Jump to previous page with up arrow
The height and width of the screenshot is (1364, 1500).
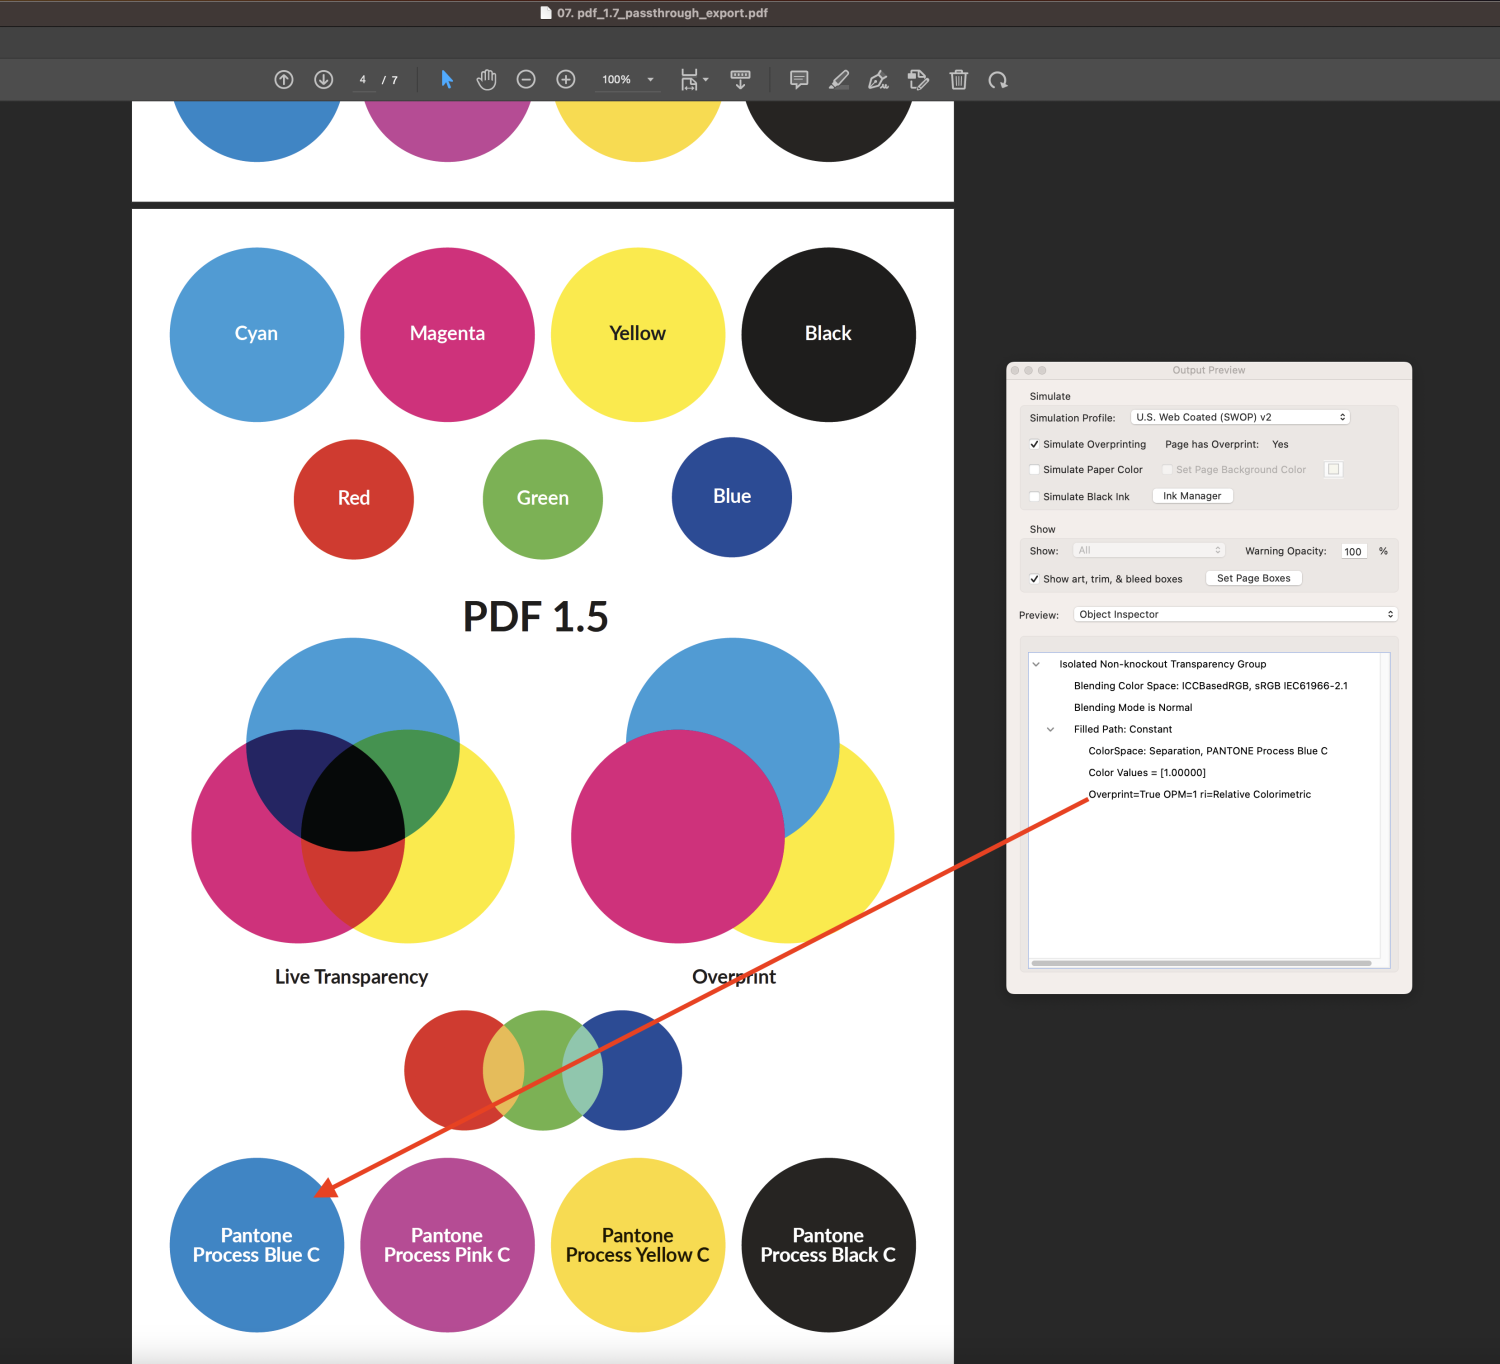(283, 79)
